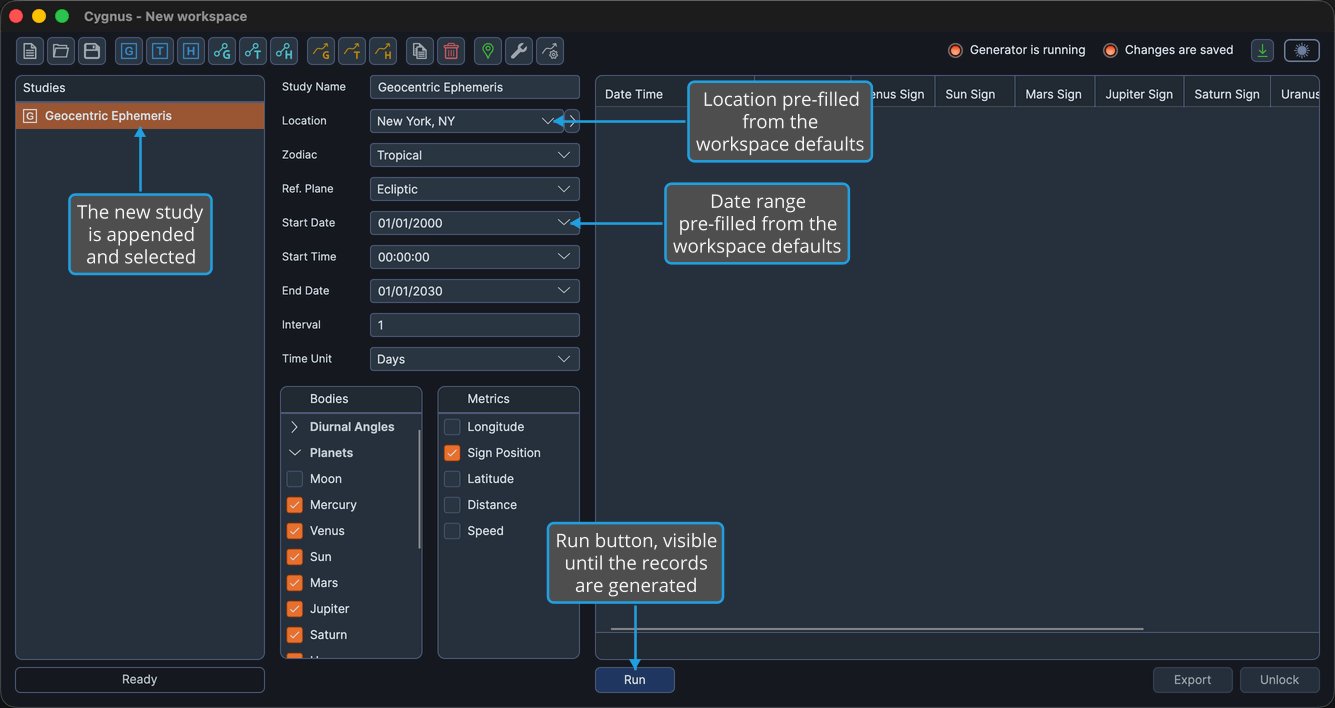Click the Unlock button
Viewport: 1335px width, 708px height.
pyautogui.click(x=1280, y=680)
